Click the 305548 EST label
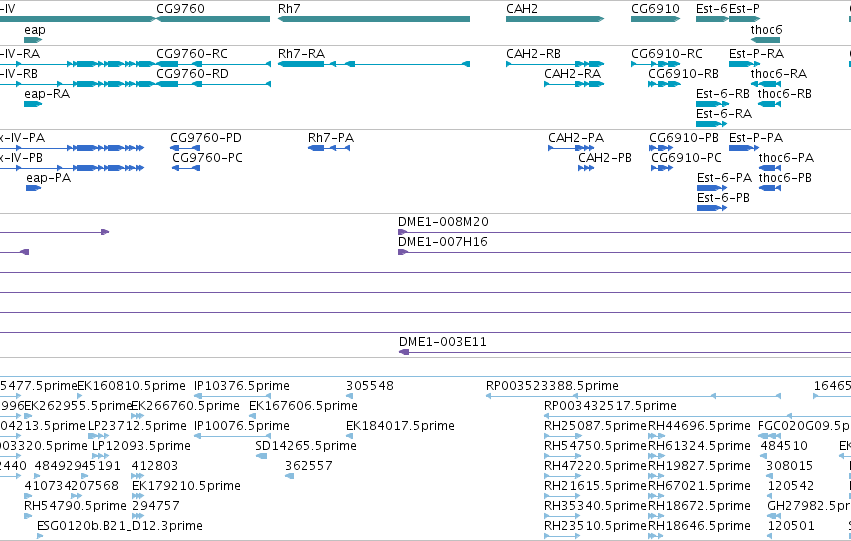The height and width of the screenshot is (541, 851). [370, 386]
